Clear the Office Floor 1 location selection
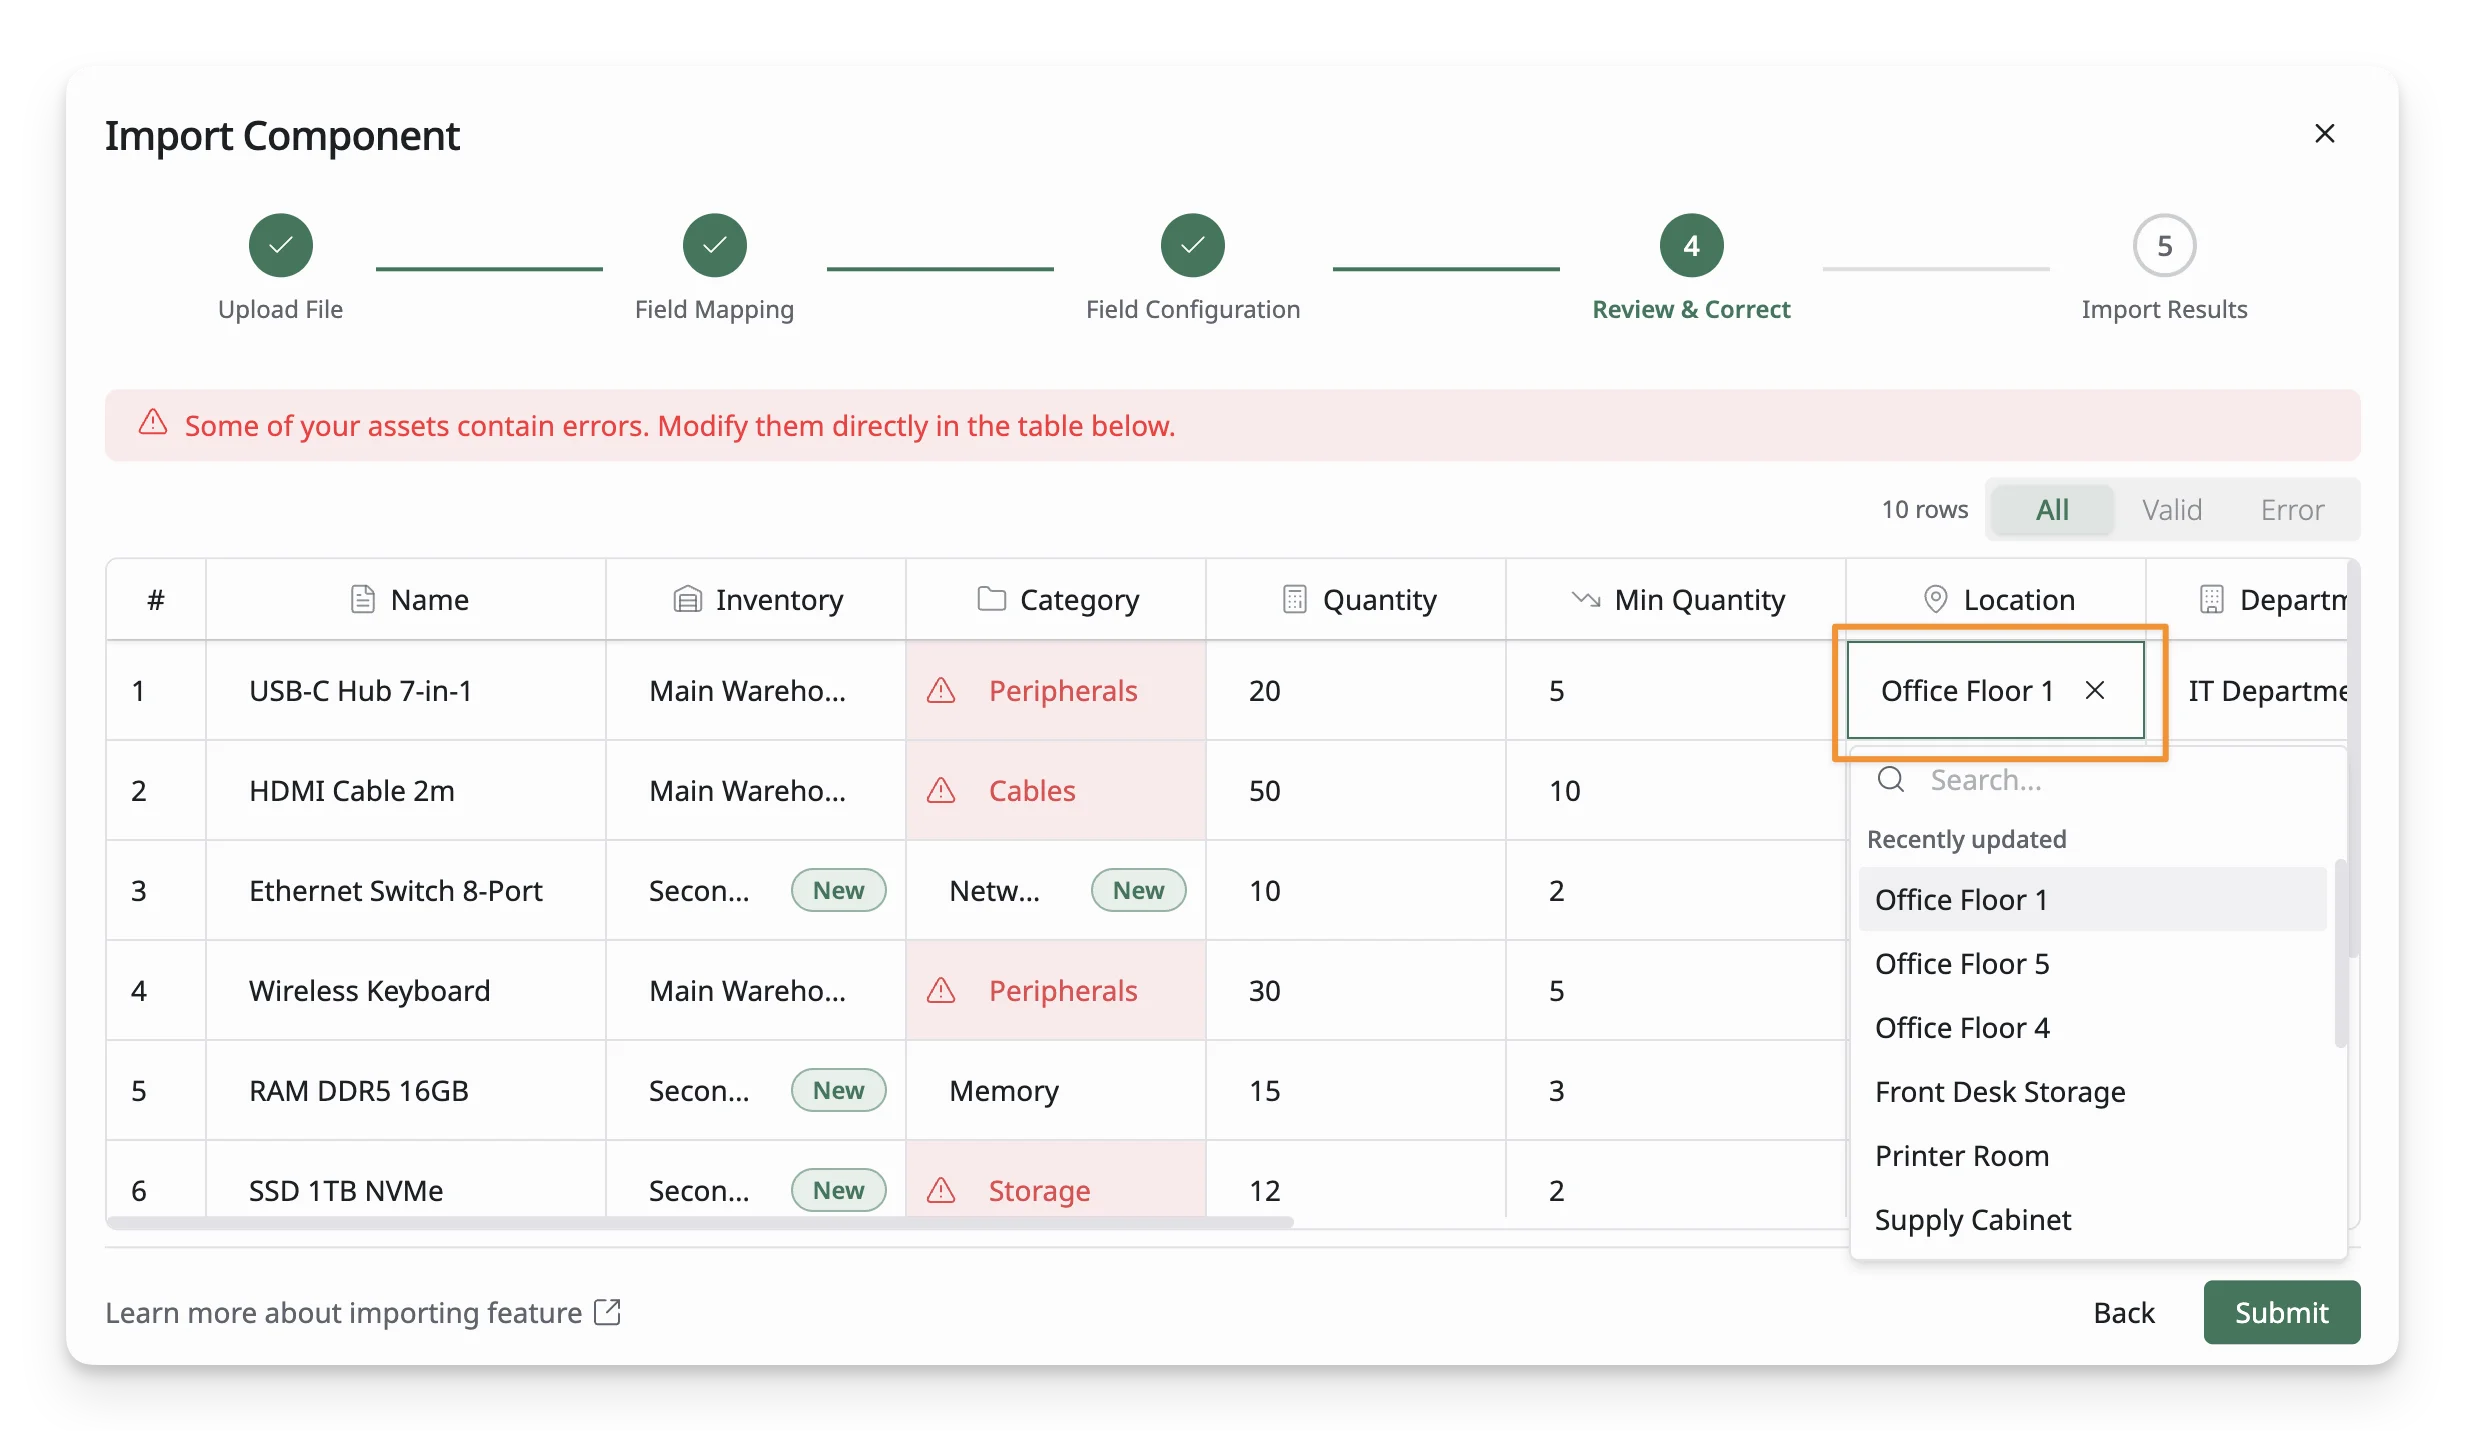 click(2095, 690)
